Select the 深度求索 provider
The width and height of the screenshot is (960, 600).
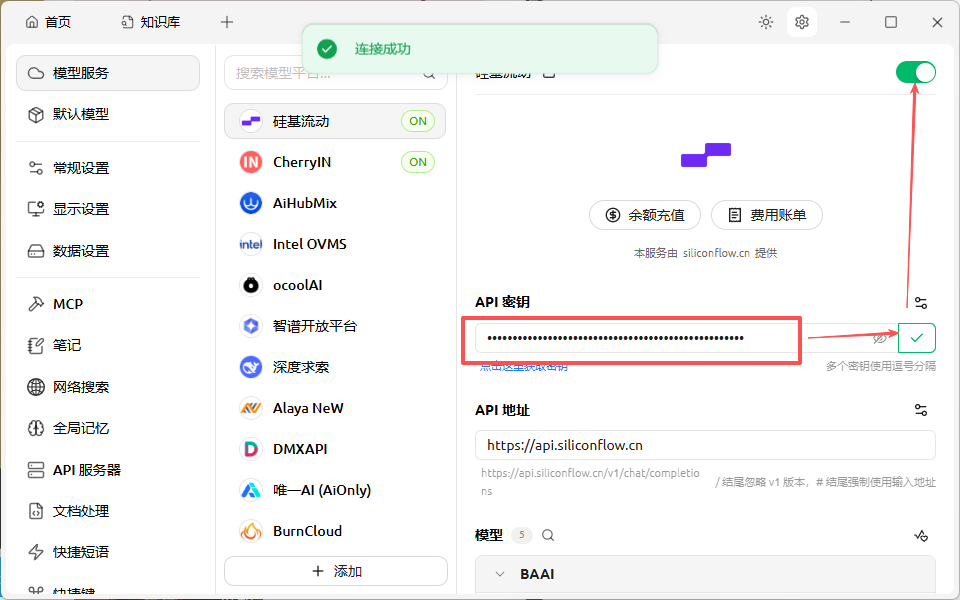pos(335,367)
